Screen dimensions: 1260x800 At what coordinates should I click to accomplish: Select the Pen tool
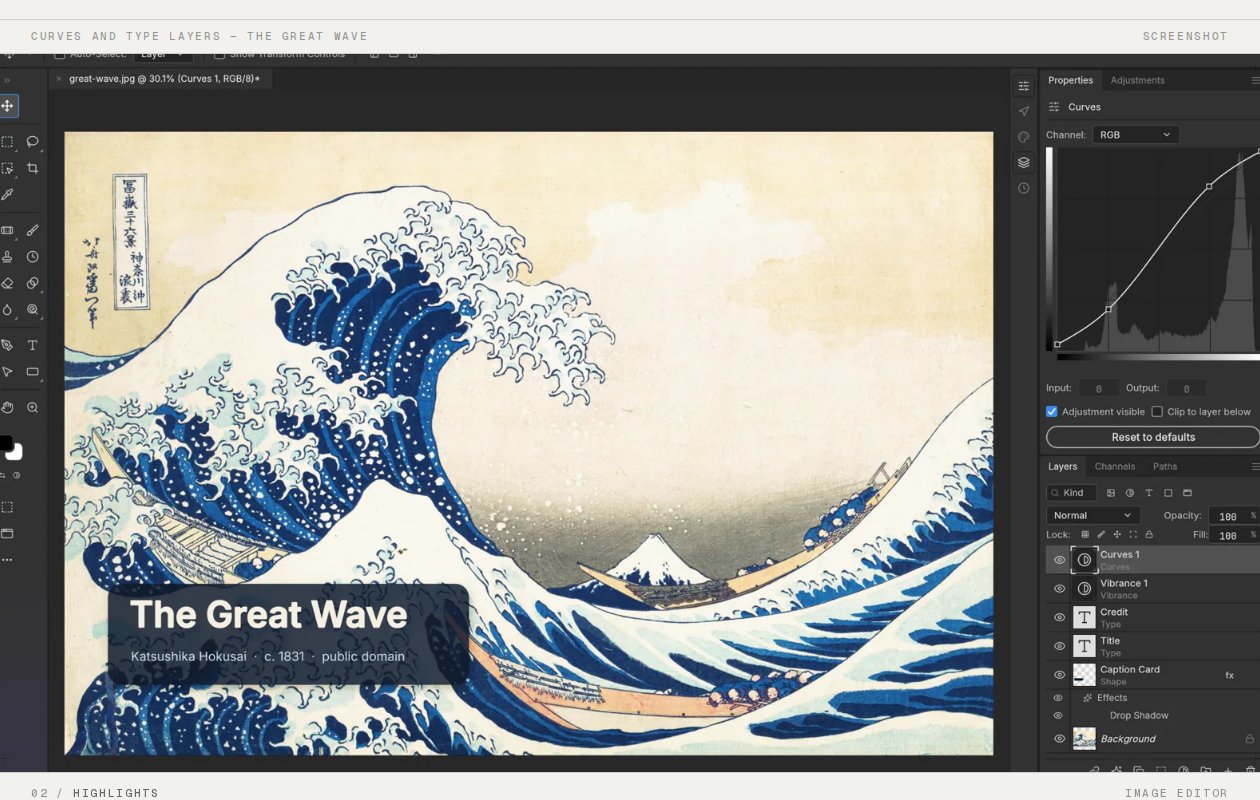[x=7, y=345]
